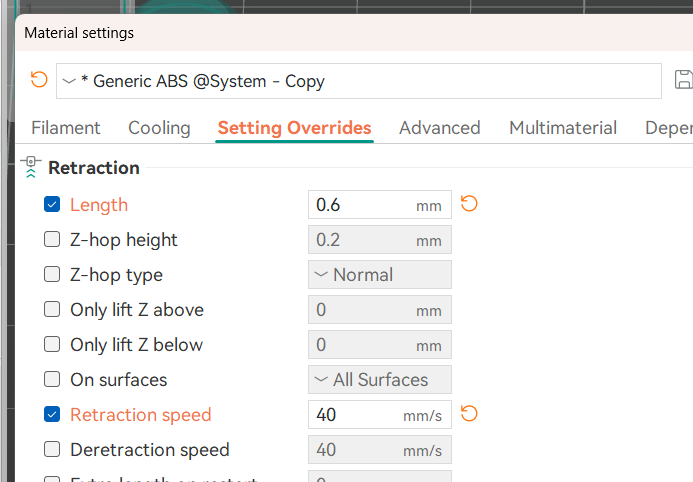Enable the Z-hop height override
693x482 pixels.
pyautogui.click(x=52, y=240)
